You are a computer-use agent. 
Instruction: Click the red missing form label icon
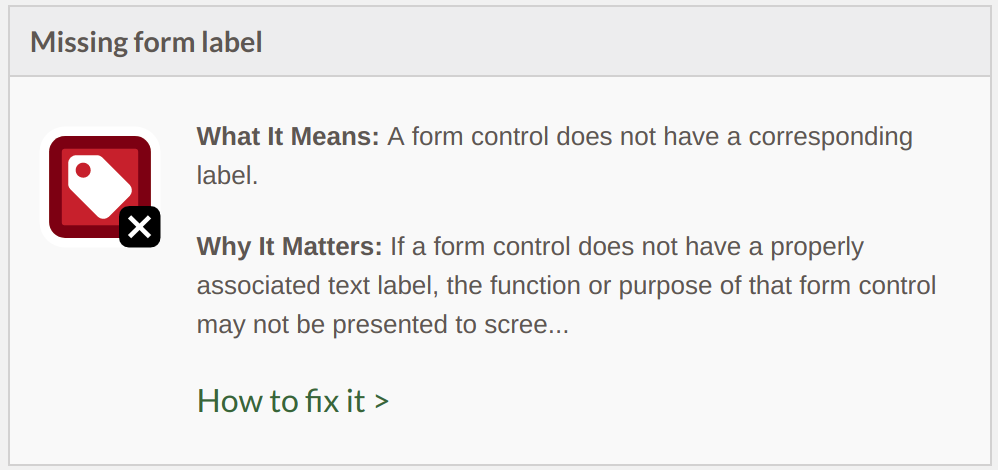[x=100, y=187]
